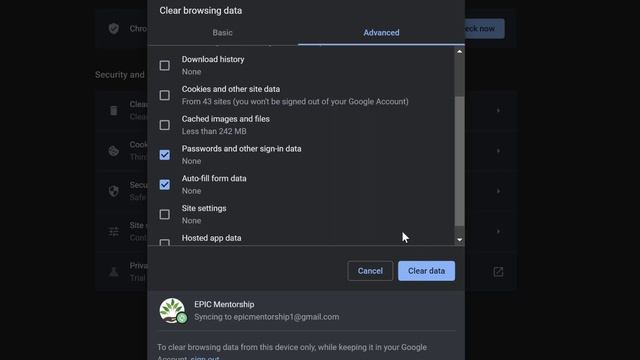Viewport: 640px width, 360px height.
Task: Click the external link icon in Privacy row
Action: [x=498, y=272]
